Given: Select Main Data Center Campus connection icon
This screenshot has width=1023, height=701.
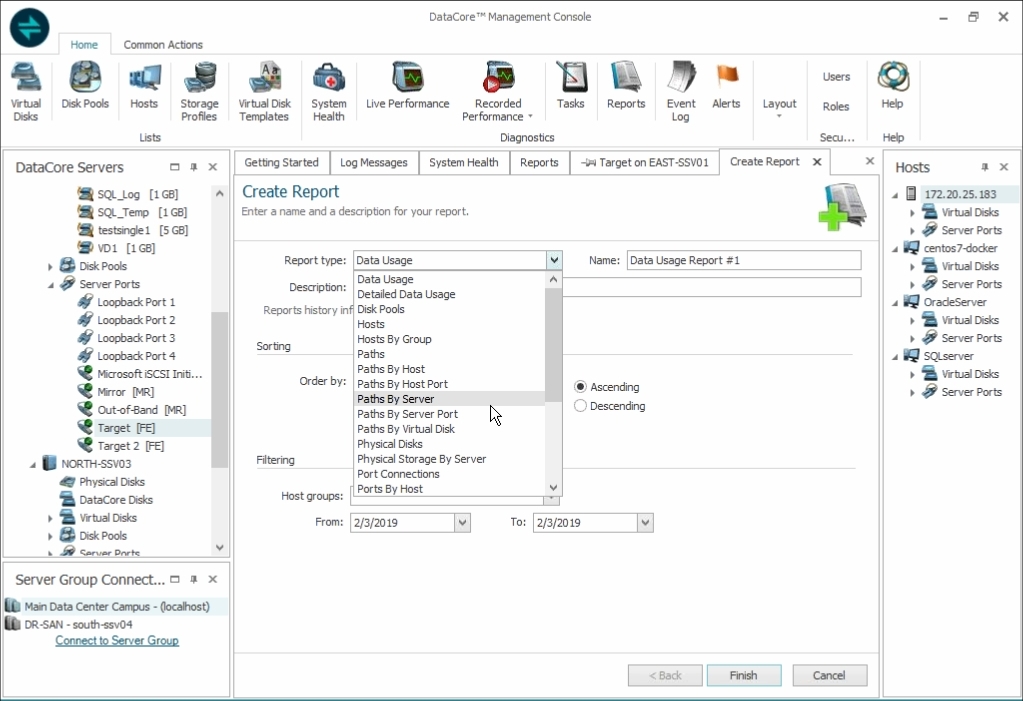Looking at the screenshot, I should [12, 606].
